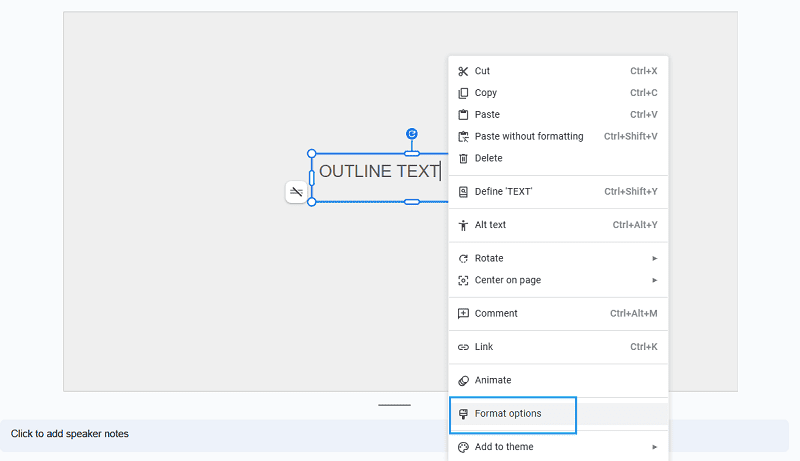Viewport: 800px width, 461px height.
Task: Click the Rotate icon in the menu
Action: 463,259
